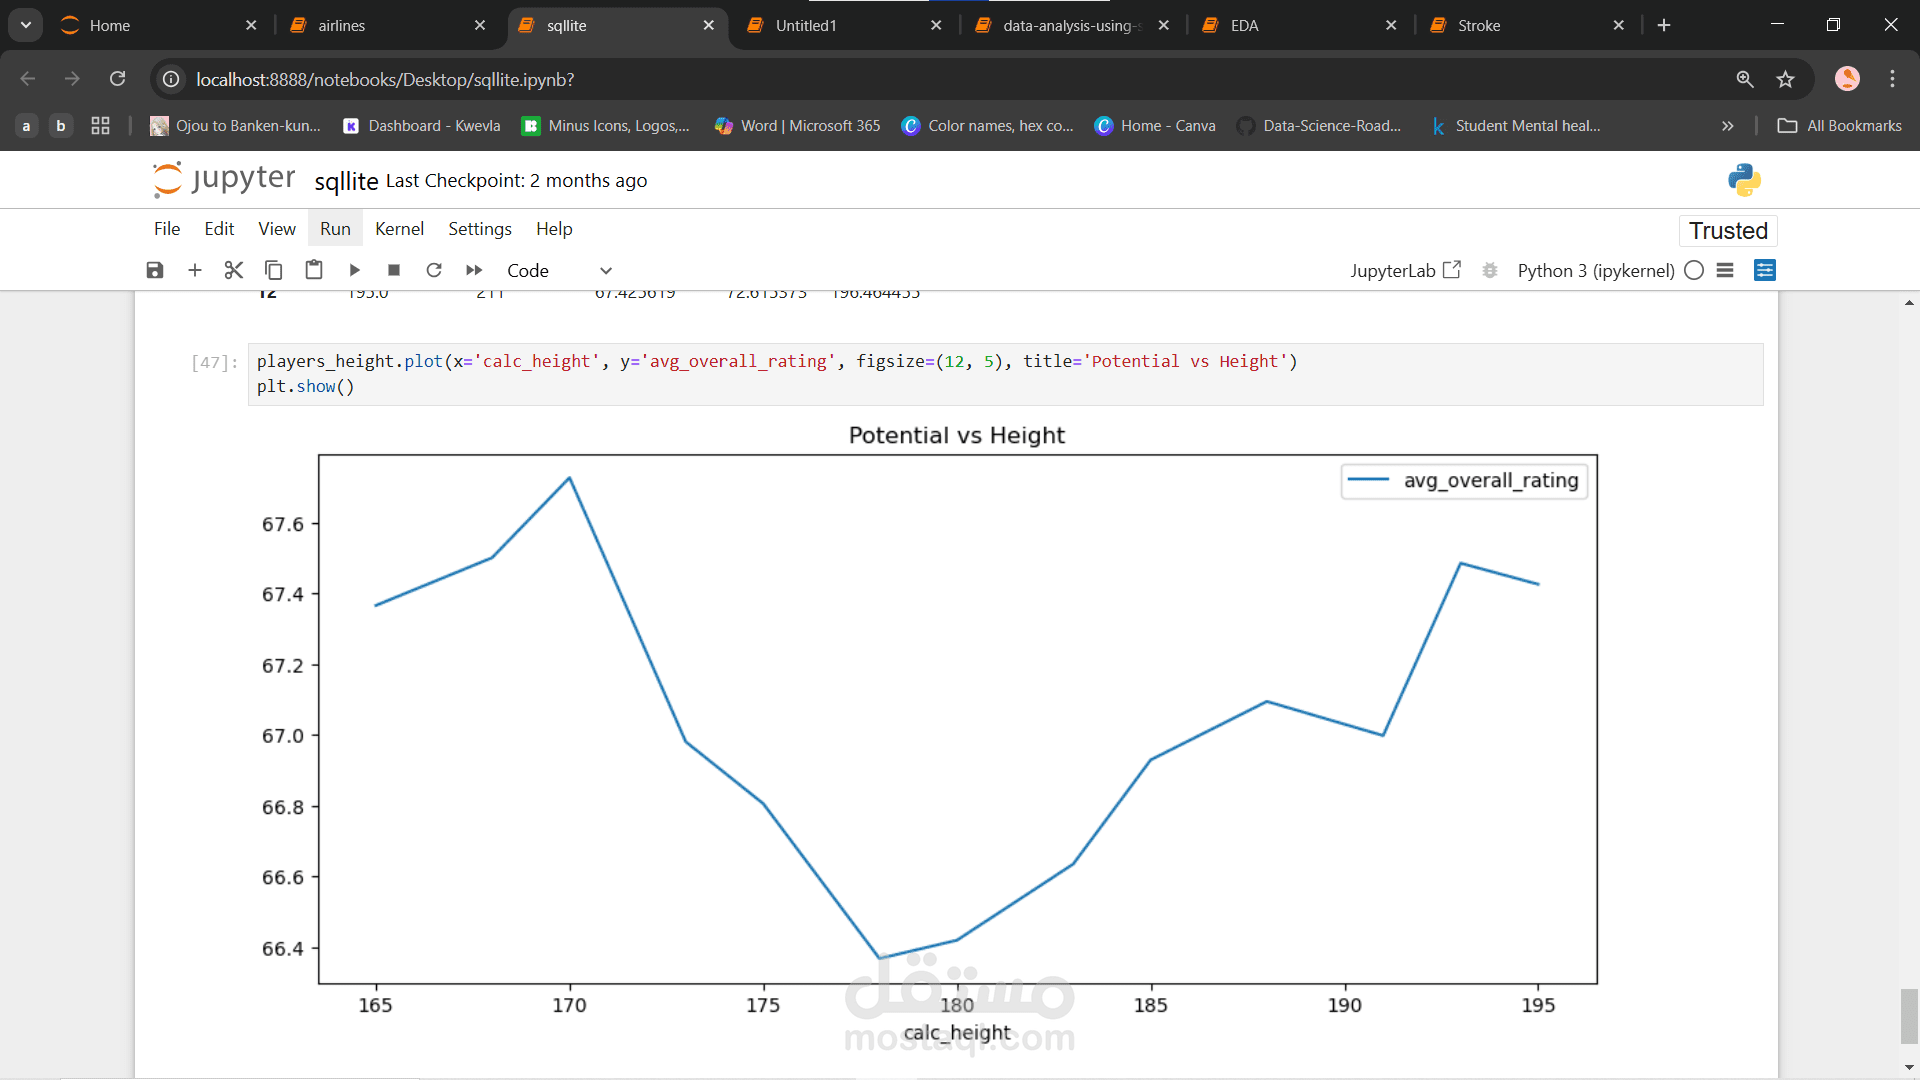Image resolution: width=1920 pixels, height=1080 pixels.
Task: Paste the cell from the clipboard
Action: pyautogui.click(x=314, y=270)
